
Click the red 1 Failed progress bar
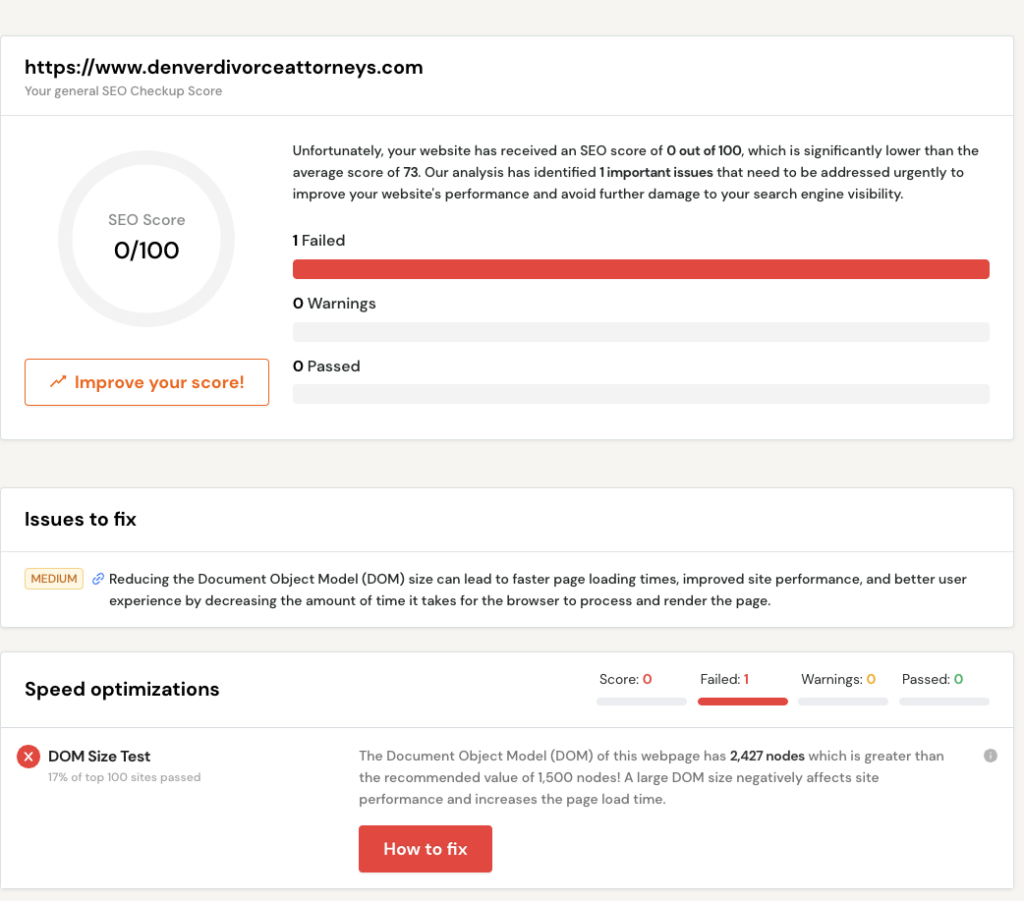coord(640,269)
